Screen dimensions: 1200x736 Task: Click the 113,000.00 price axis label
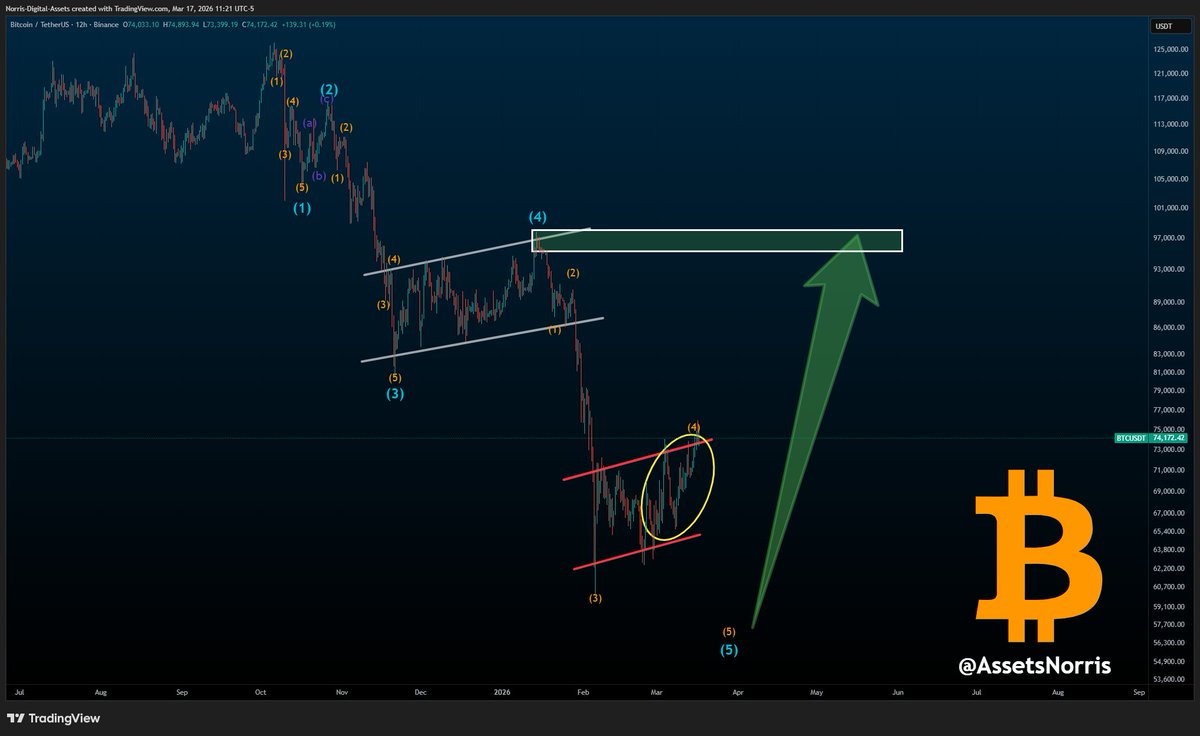[1171, 124]
